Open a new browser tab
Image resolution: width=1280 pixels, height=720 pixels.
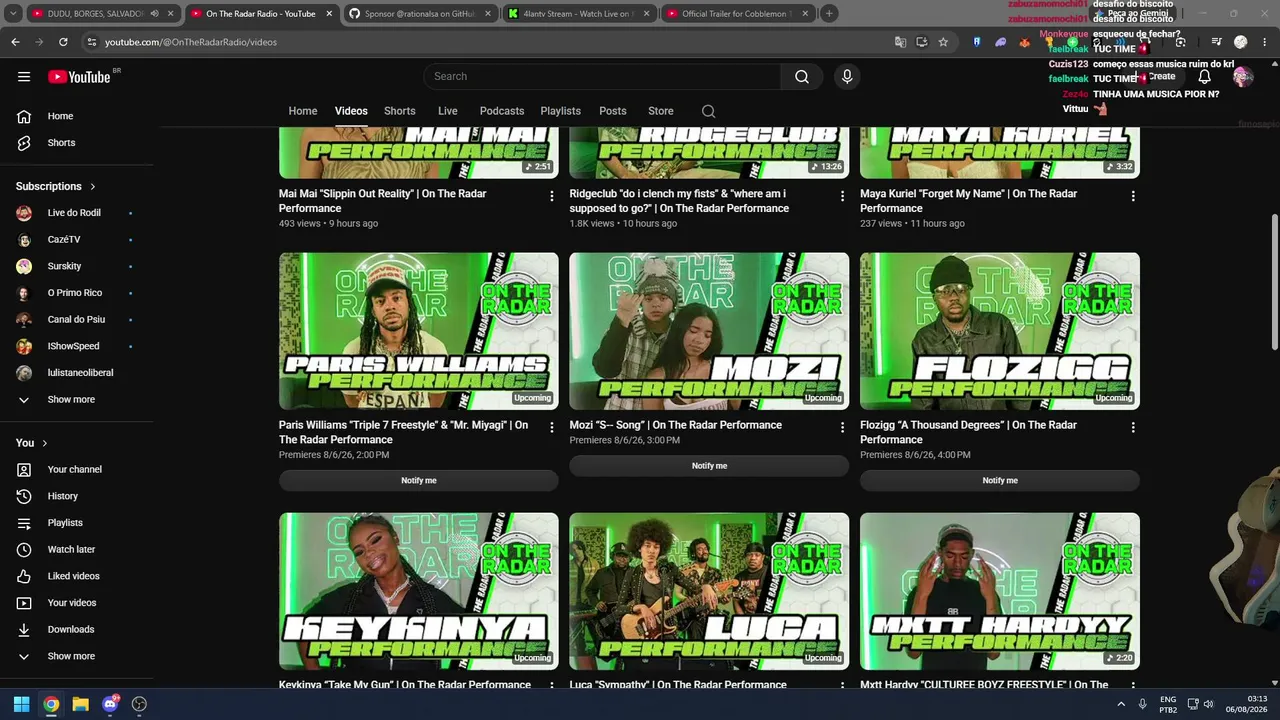829,14
